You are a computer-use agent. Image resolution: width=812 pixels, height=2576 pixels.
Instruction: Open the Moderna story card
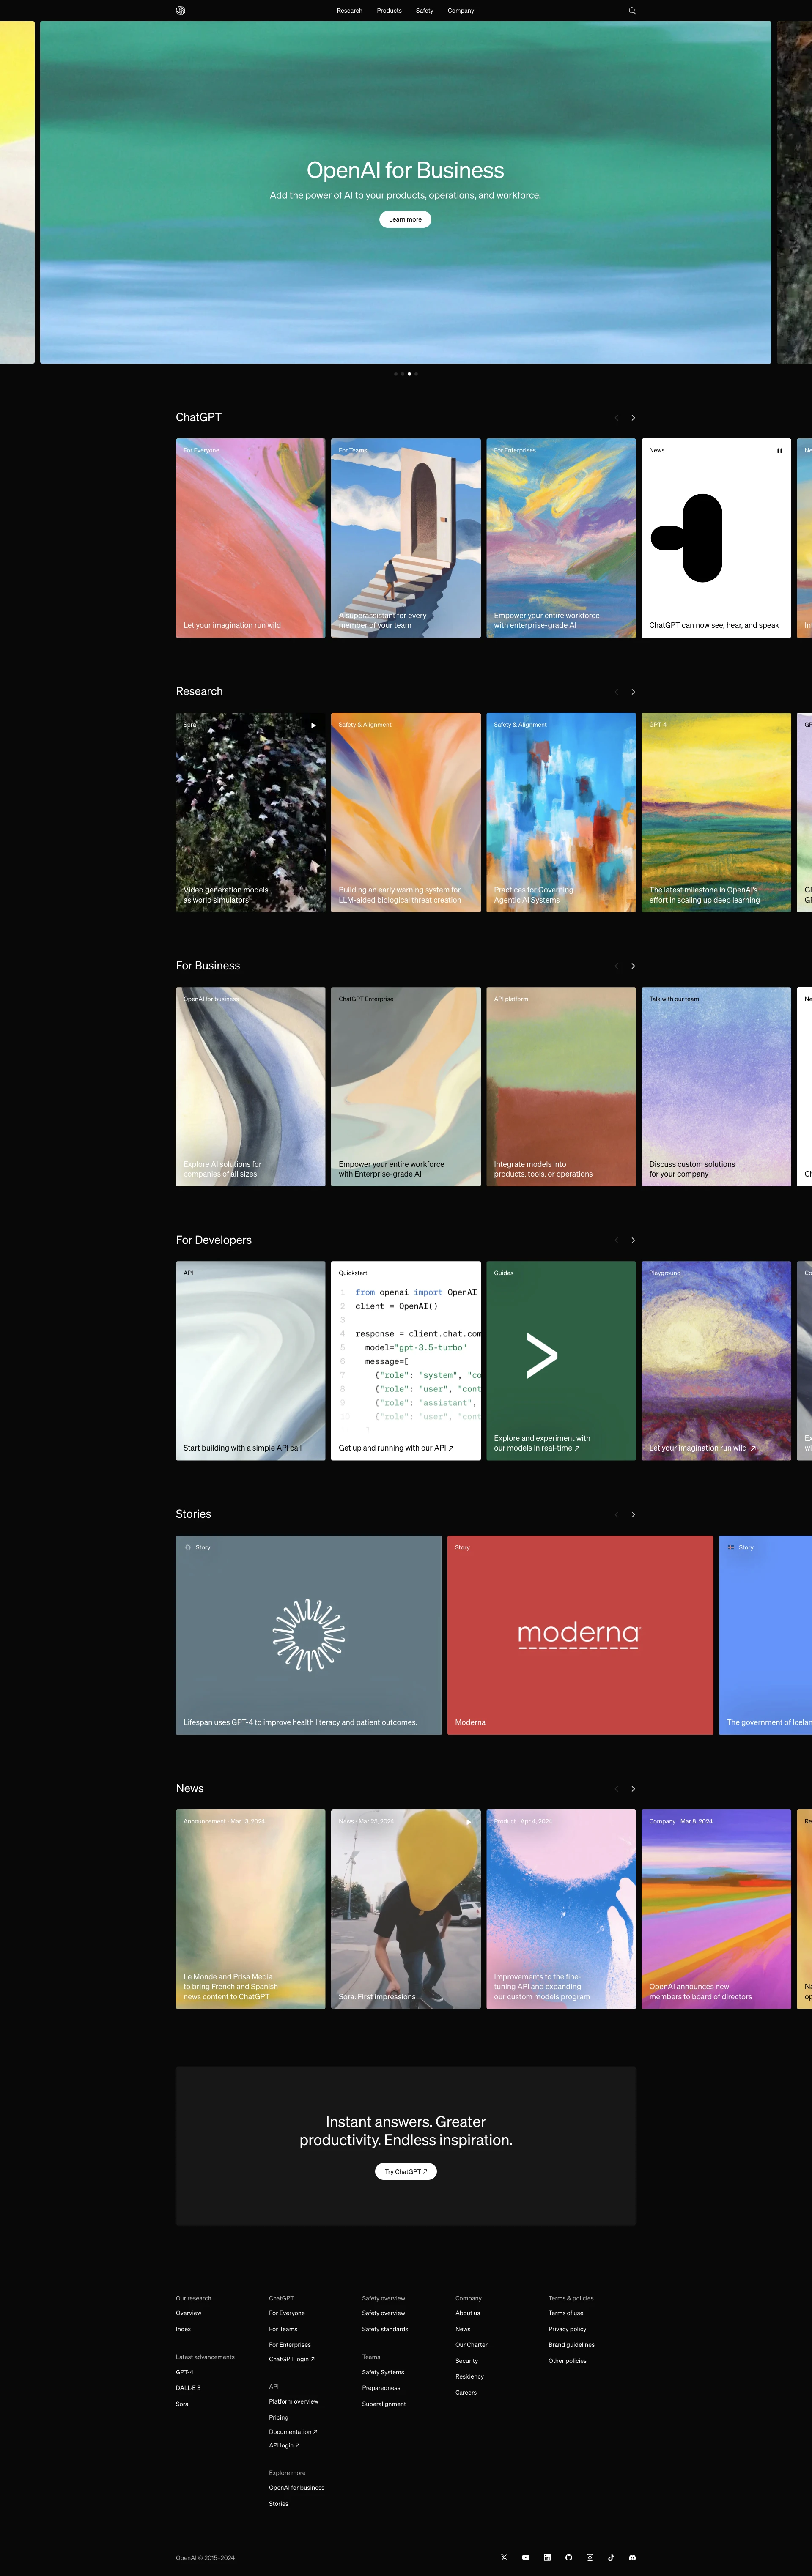coord(580,1635)
